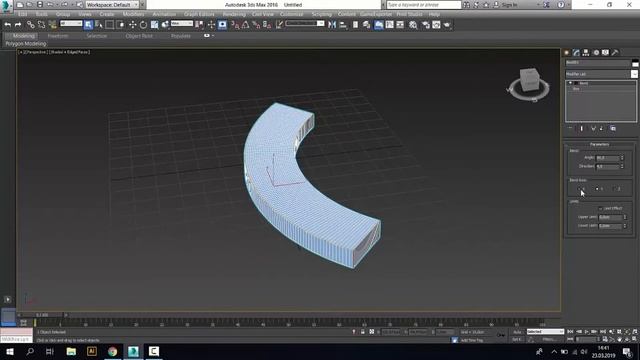Toggle Spinner Snap
The image size is (640, 360).
tap(267, 25)
